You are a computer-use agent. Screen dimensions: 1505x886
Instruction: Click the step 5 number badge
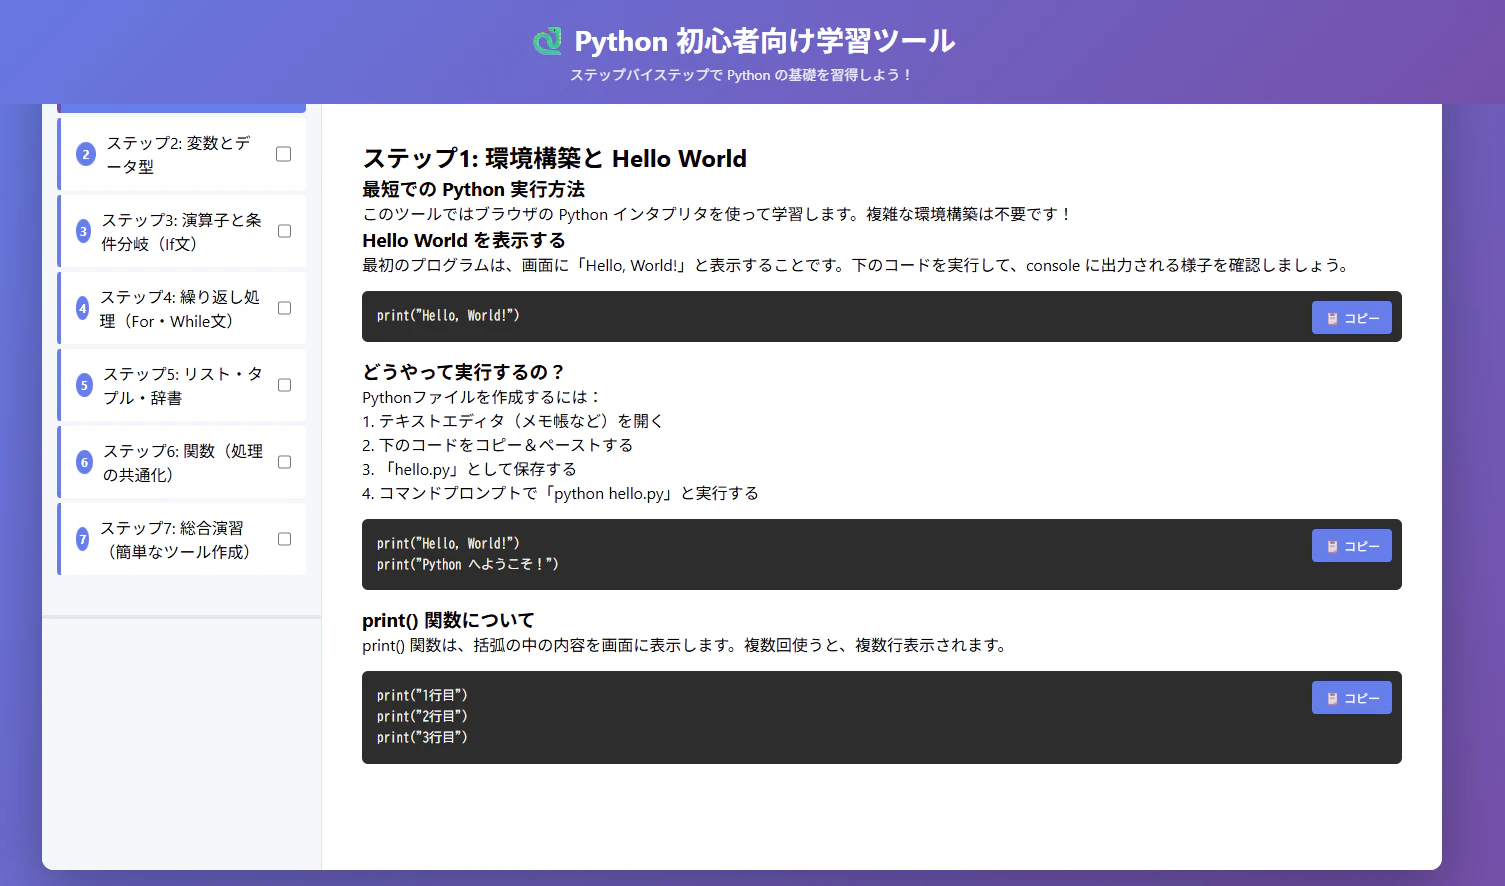coord(84,385)
